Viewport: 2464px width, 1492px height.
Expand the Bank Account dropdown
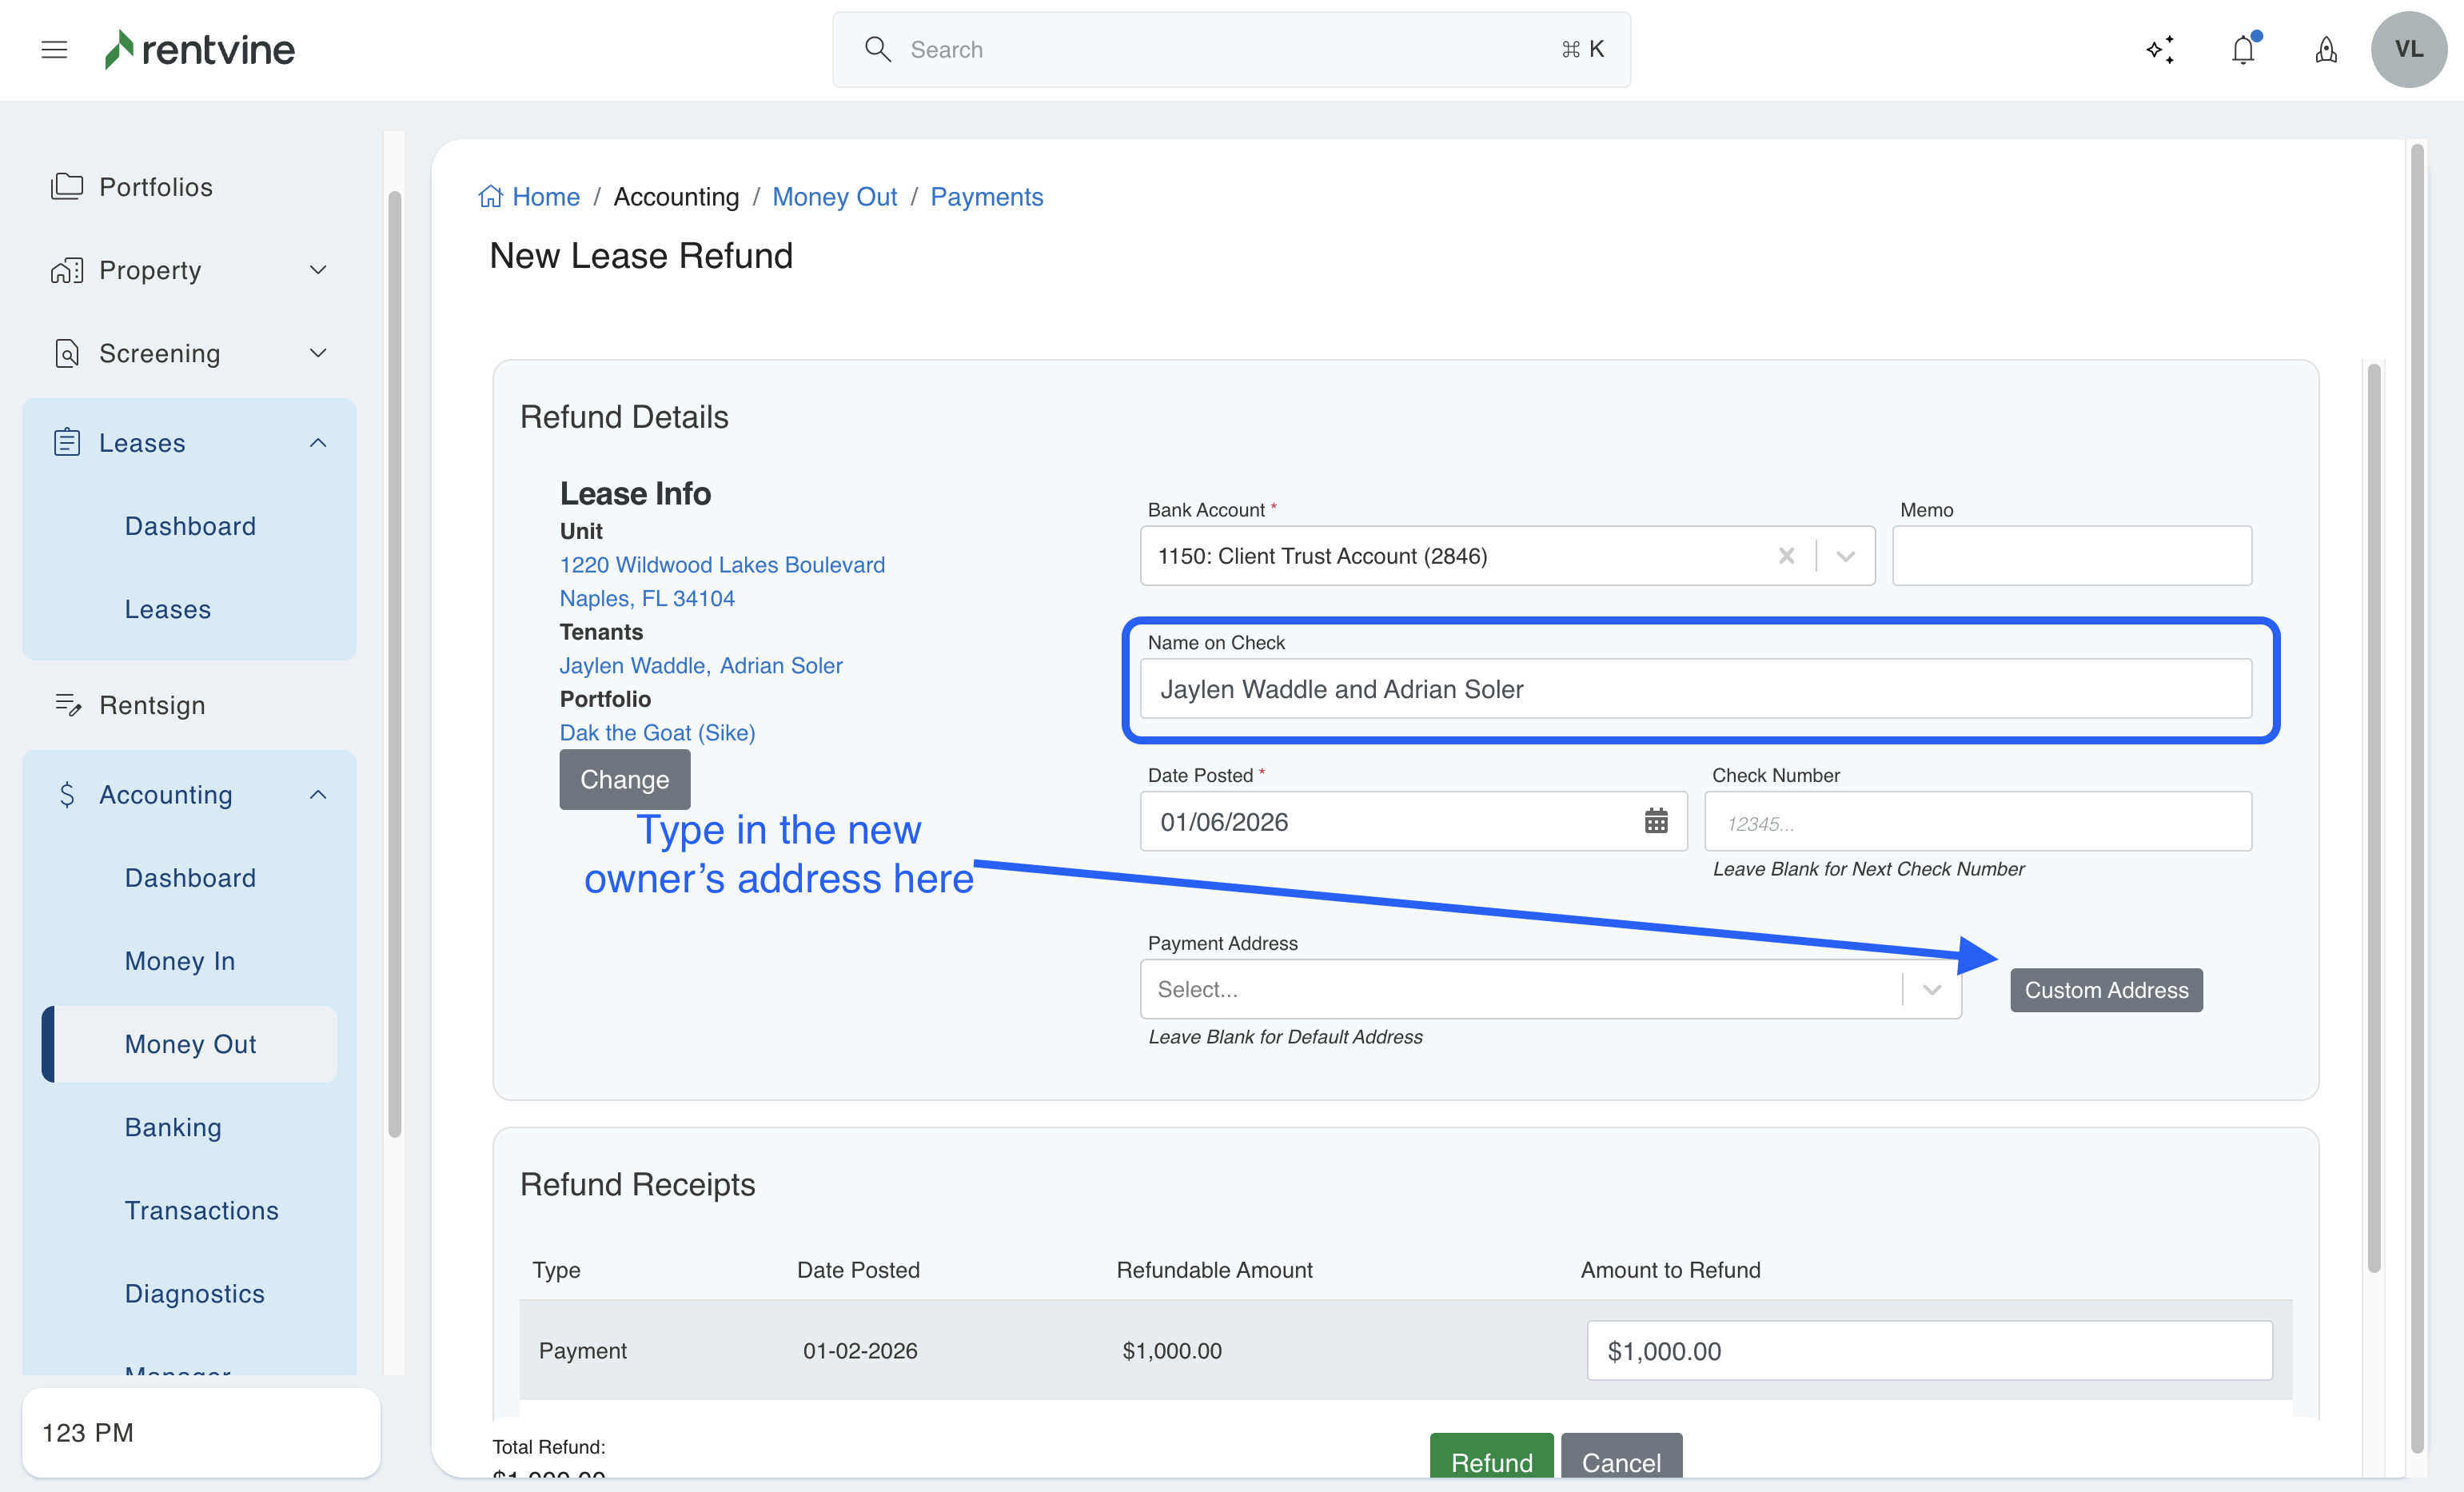point(1846,556)
